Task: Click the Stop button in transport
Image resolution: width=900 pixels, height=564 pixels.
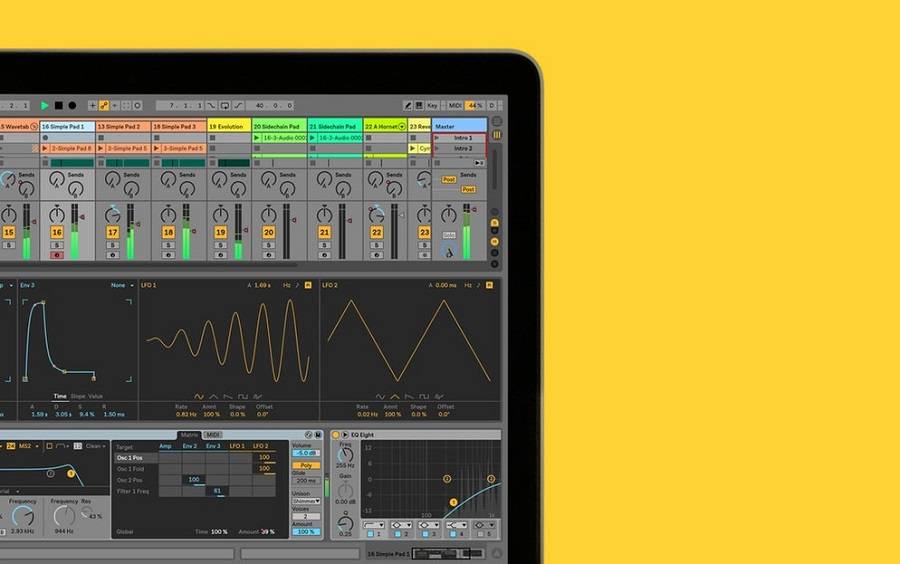Action: click(58, 105)
